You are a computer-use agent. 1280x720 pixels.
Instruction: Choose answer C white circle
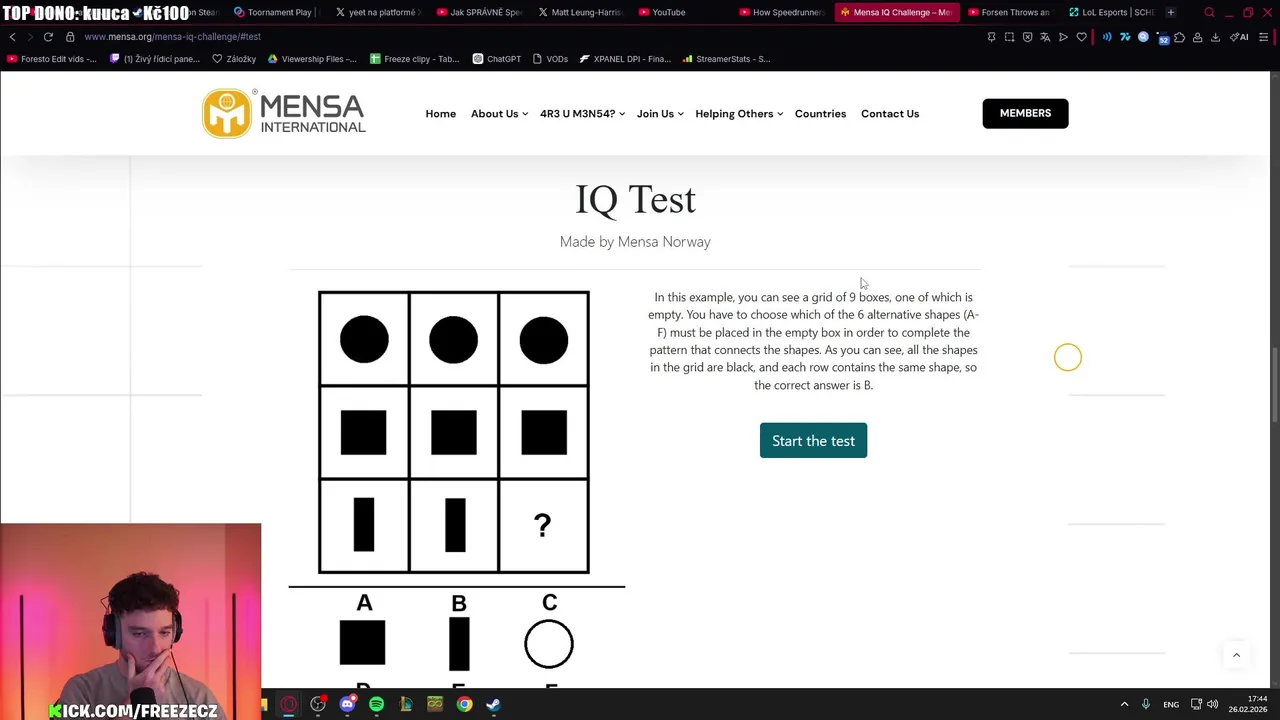tap(549, 644)
